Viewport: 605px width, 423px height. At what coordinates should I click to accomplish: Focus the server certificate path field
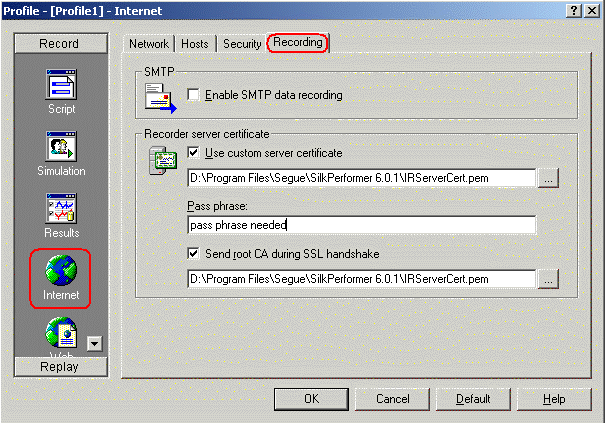[362, 178]
